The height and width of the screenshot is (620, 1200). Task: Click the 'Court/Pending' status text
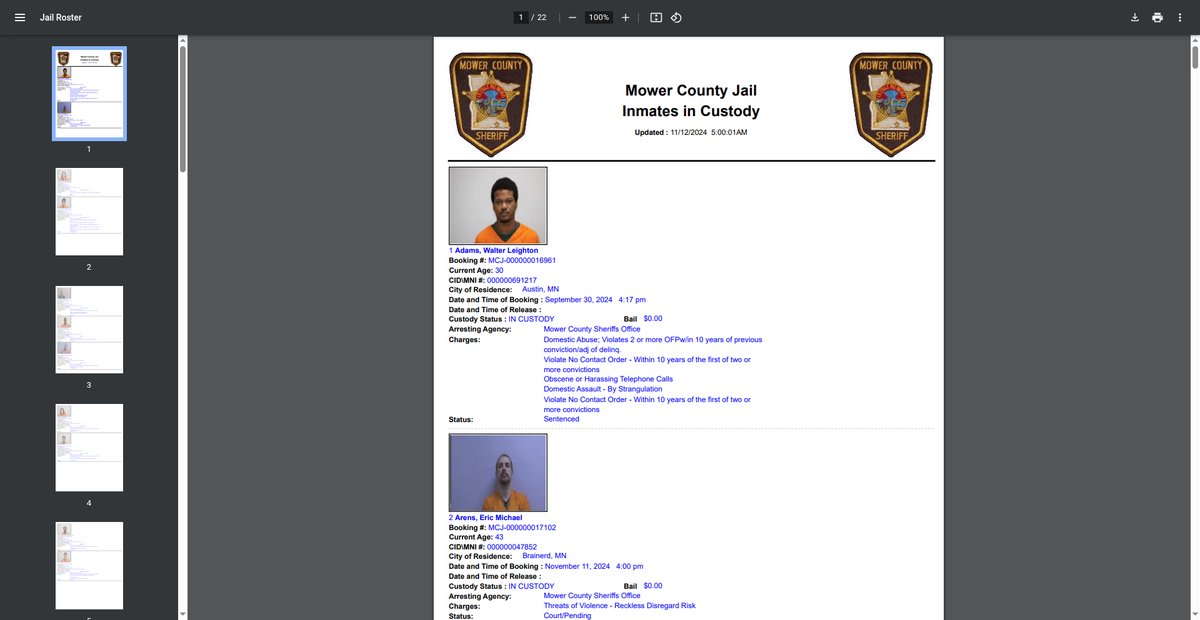568,616
